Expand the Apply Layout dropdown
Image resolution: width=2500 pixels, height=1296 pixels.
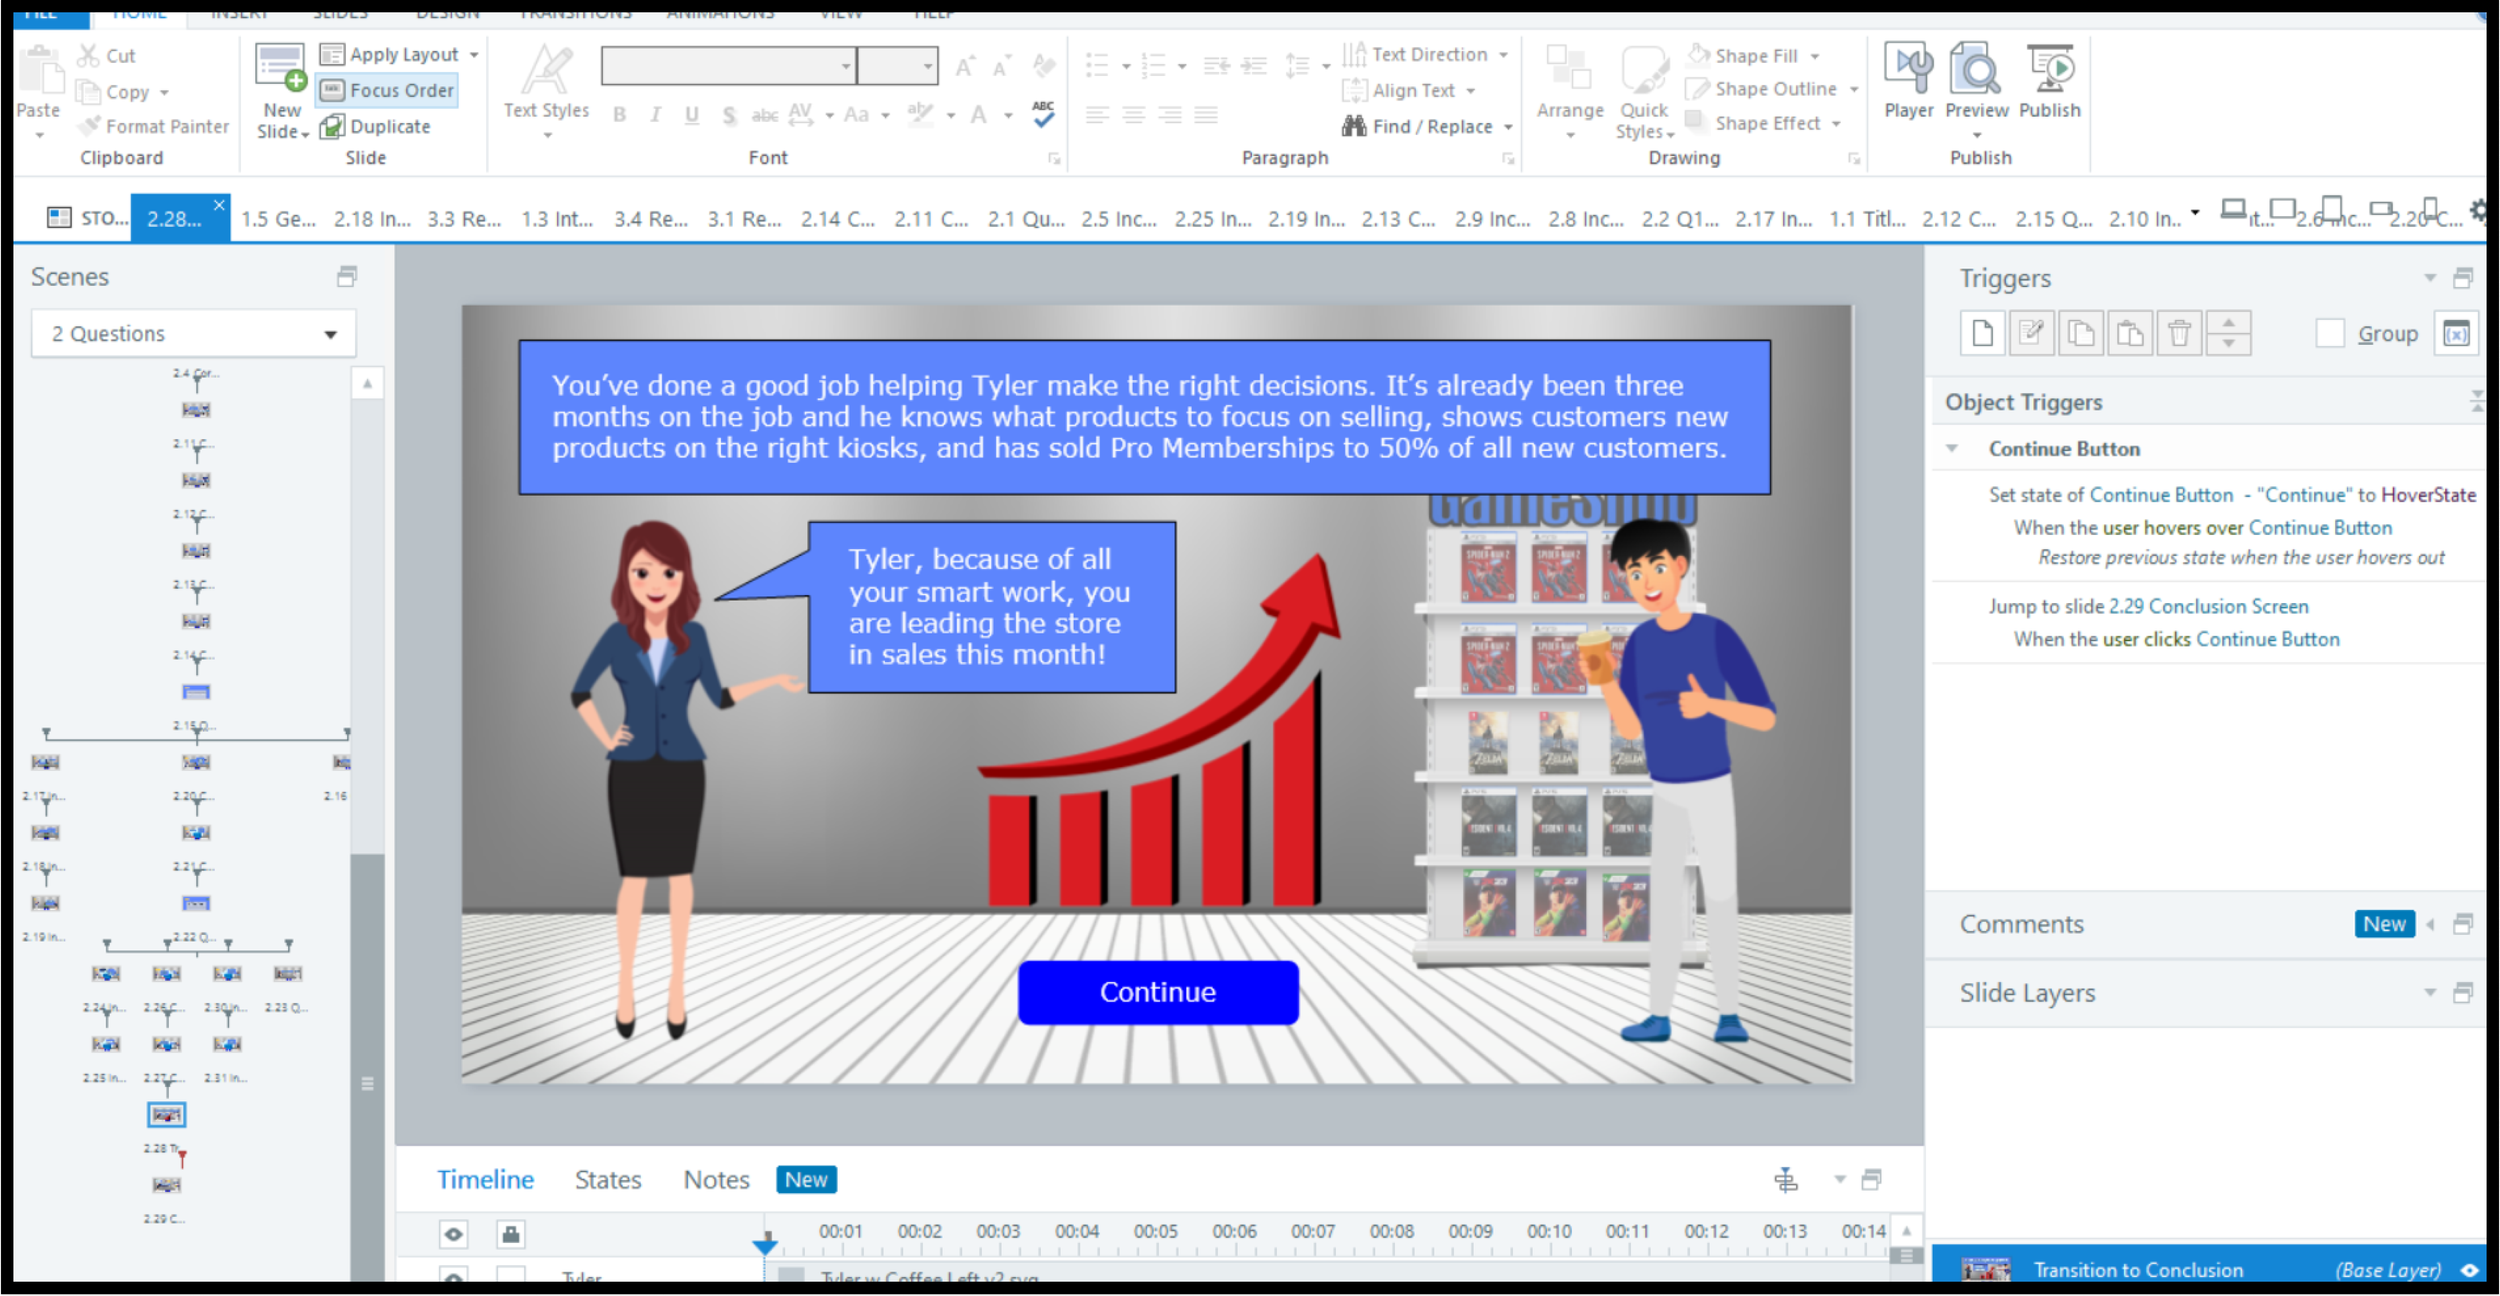[x=474, y=55]
